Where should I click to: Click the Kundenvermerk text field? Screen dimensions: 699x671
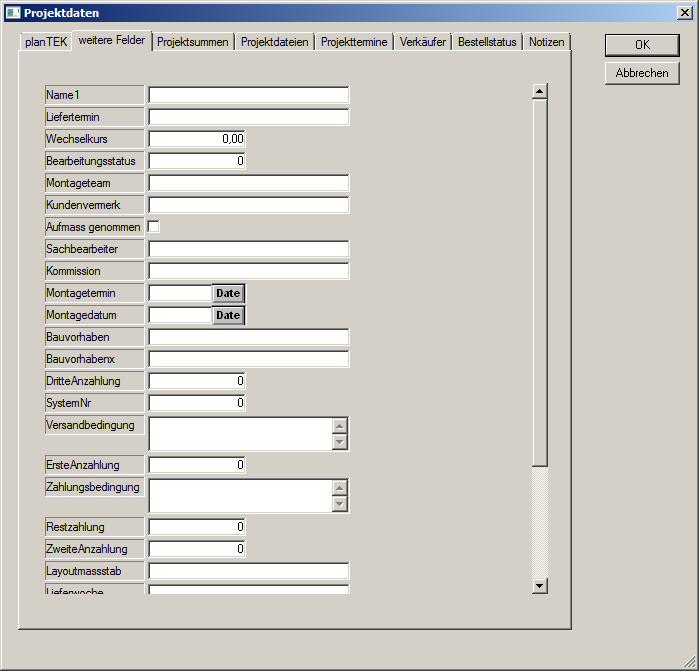[x=248, y=205]
